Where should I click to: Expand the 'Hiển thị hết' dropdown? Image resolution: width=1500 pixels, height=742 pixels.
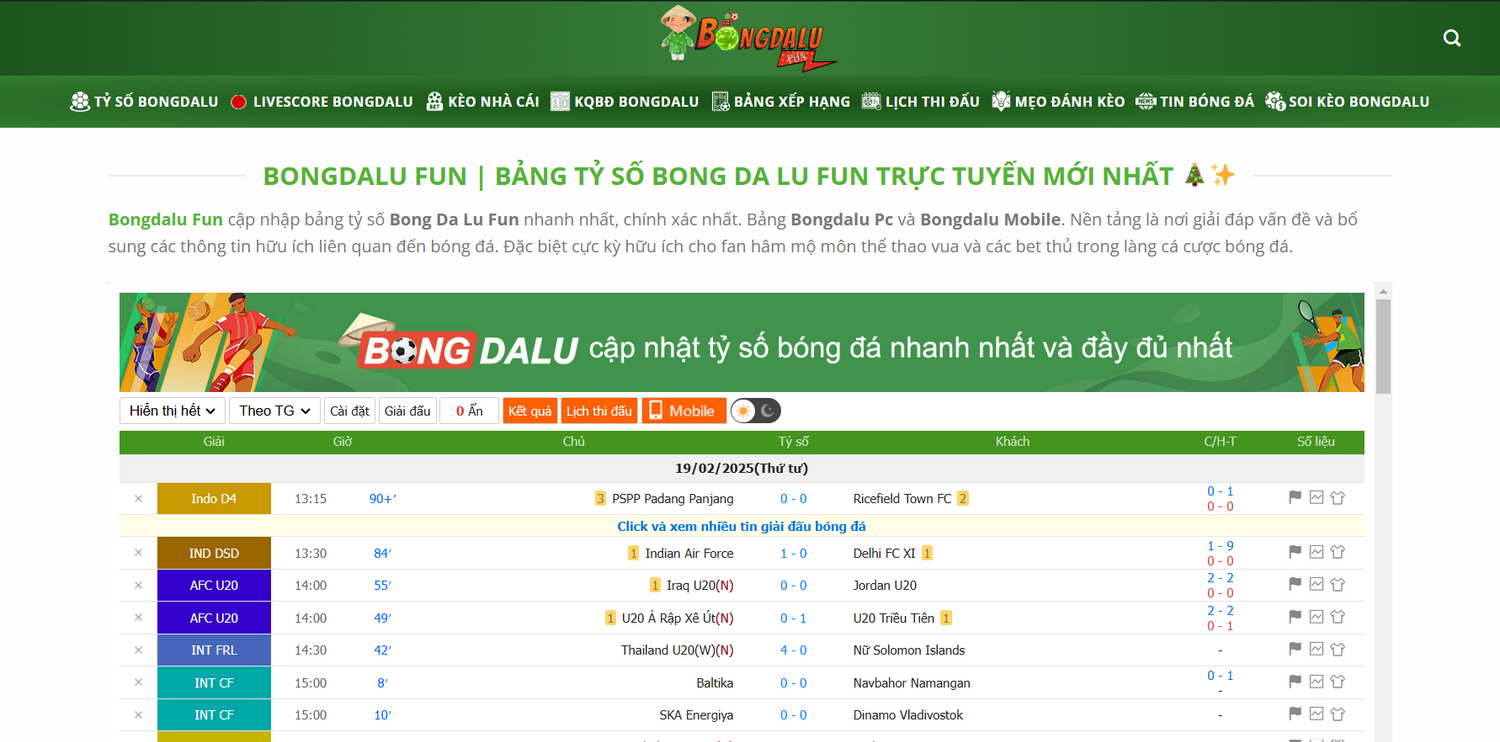pos(172,411)
